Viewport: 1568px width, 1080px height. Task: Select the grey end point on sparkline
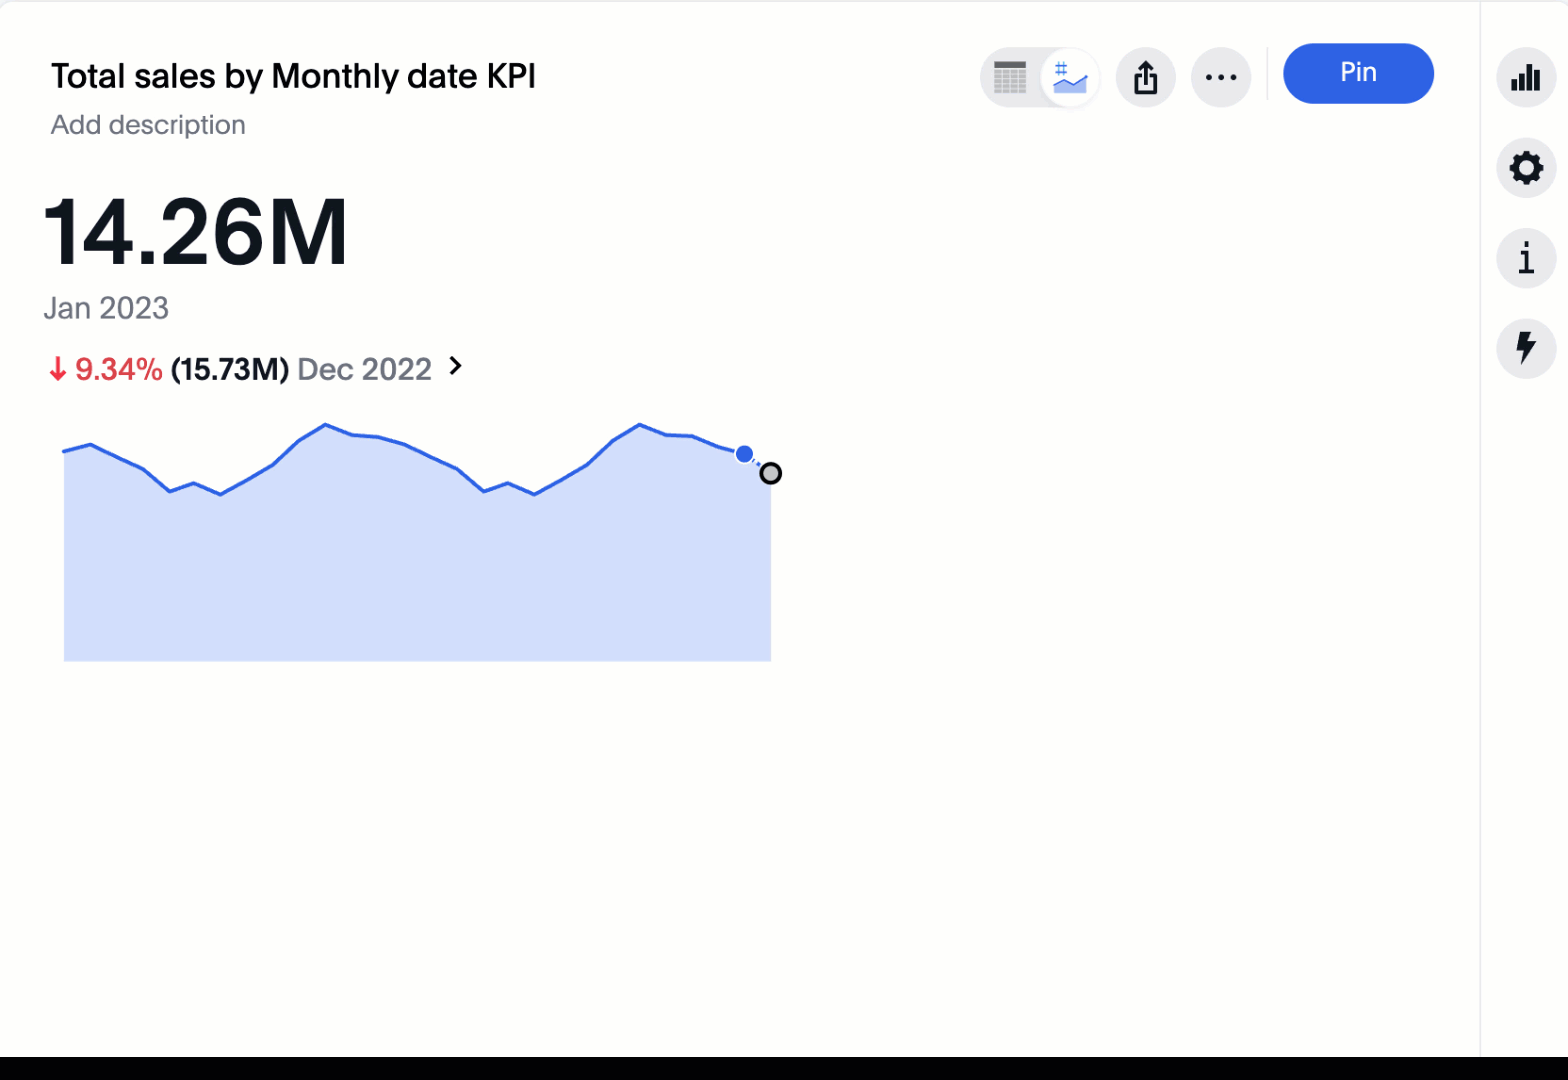(x=770, y=473)
